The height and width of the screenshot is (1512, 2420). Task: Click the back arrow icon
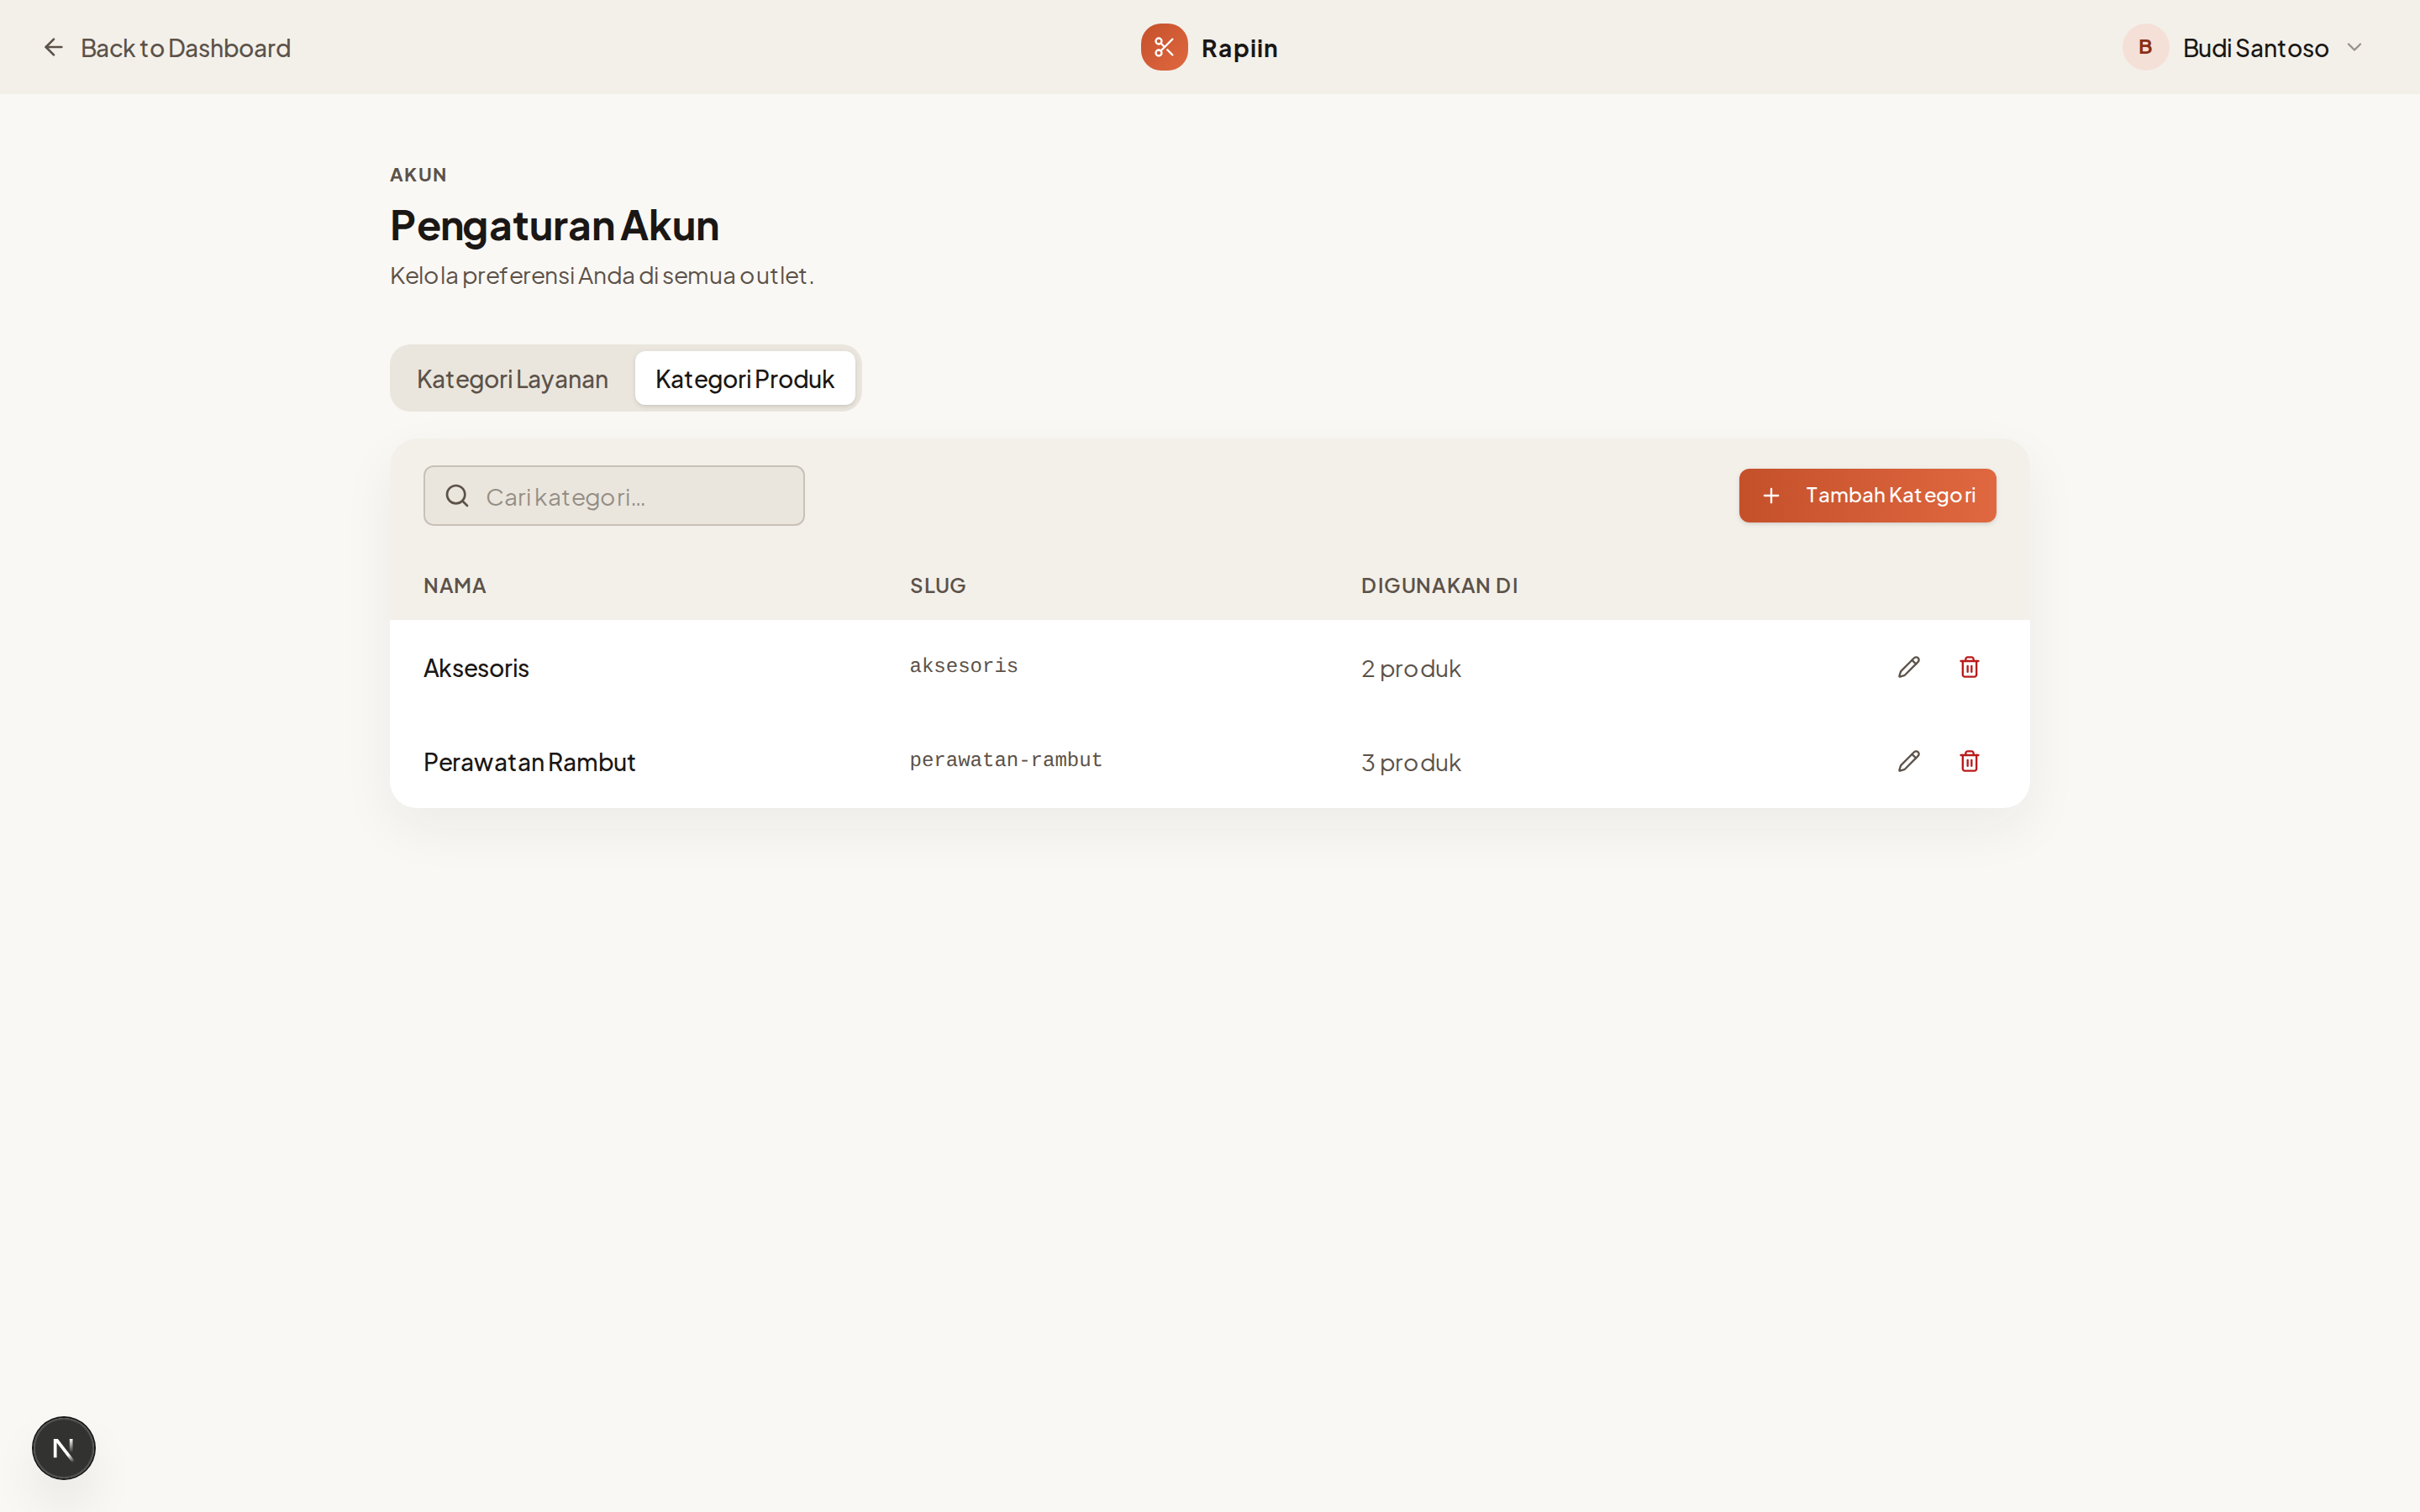[53, 47]
